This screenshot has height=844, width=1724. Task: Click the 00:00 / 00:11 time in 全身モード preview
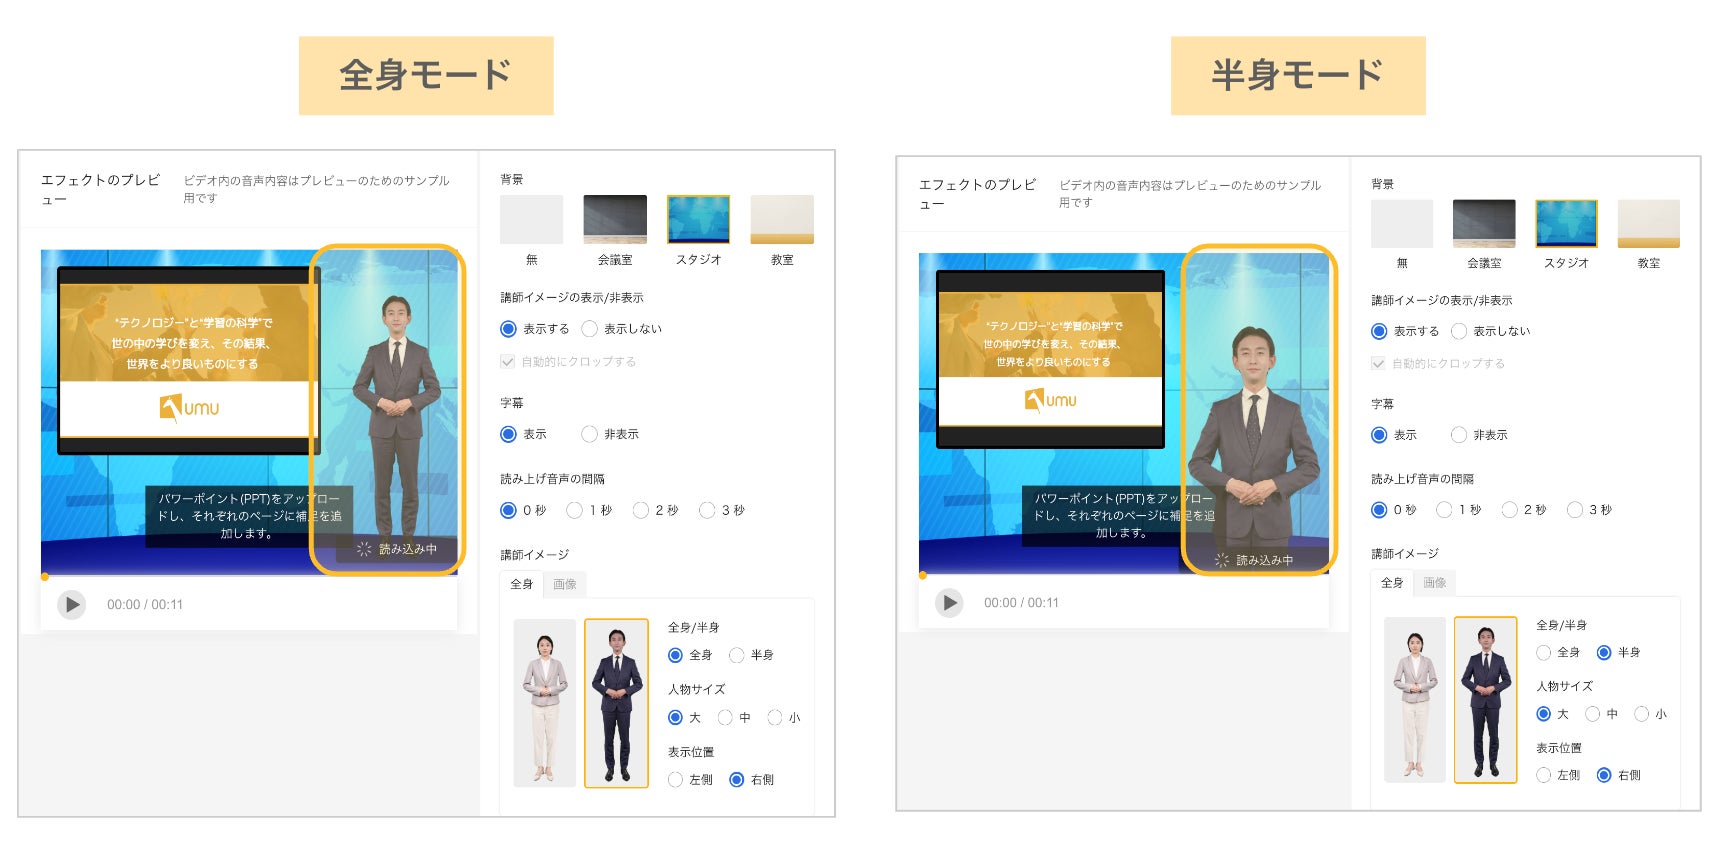[x=145, y=605]
